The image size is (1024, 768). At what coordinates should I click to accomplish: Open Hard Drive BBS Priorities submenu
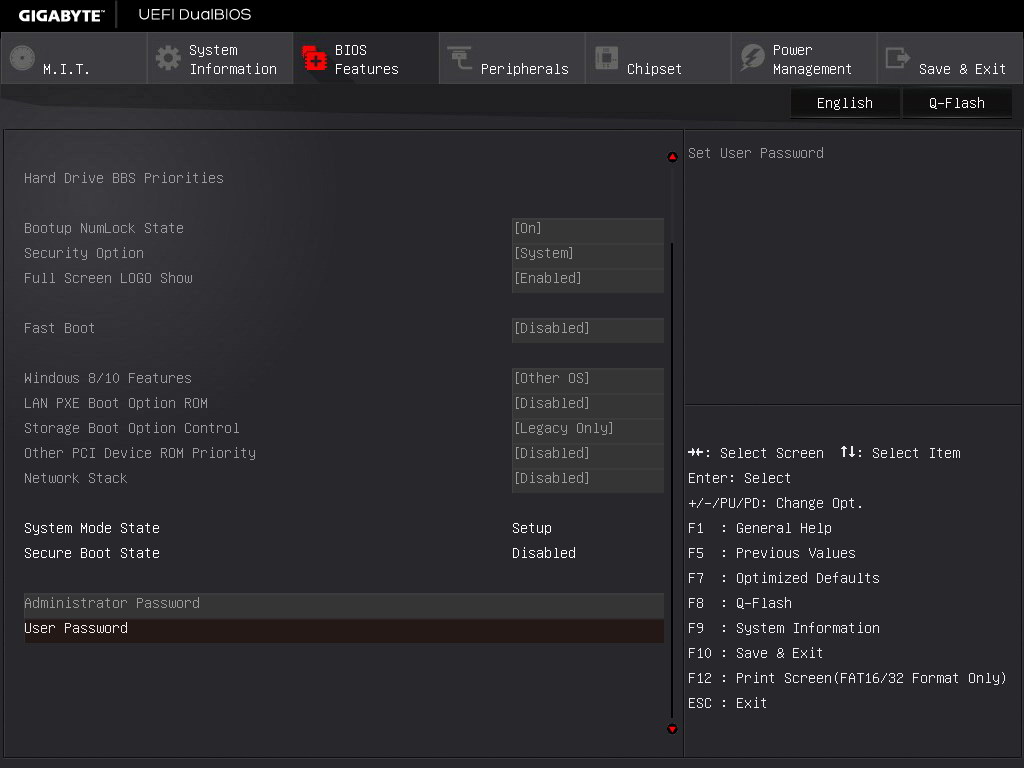124,178
